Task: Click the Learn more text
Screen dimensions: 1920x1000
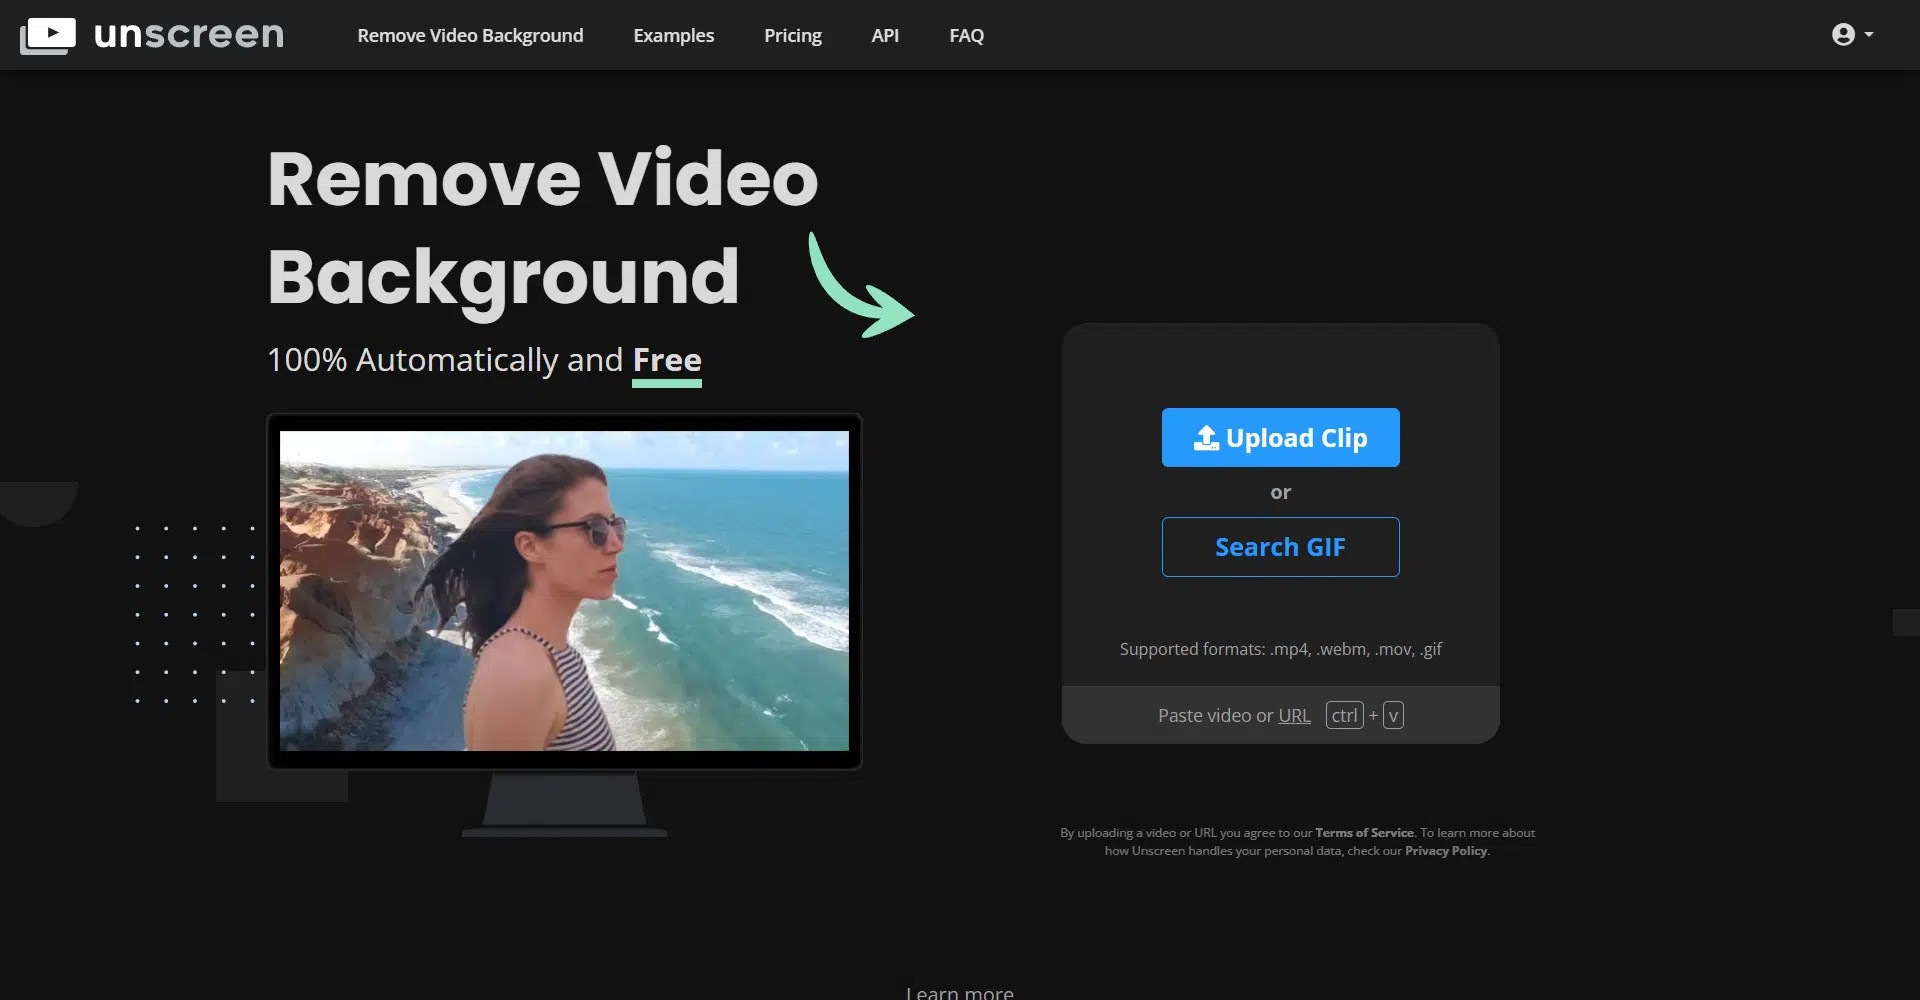Action: tap(959, 992)
